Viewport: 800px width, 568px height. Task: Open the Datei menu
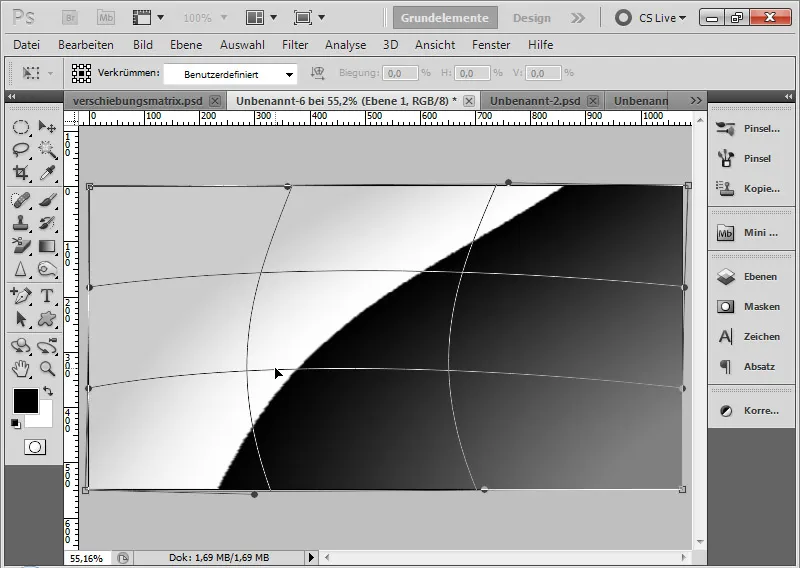(27, 45)
